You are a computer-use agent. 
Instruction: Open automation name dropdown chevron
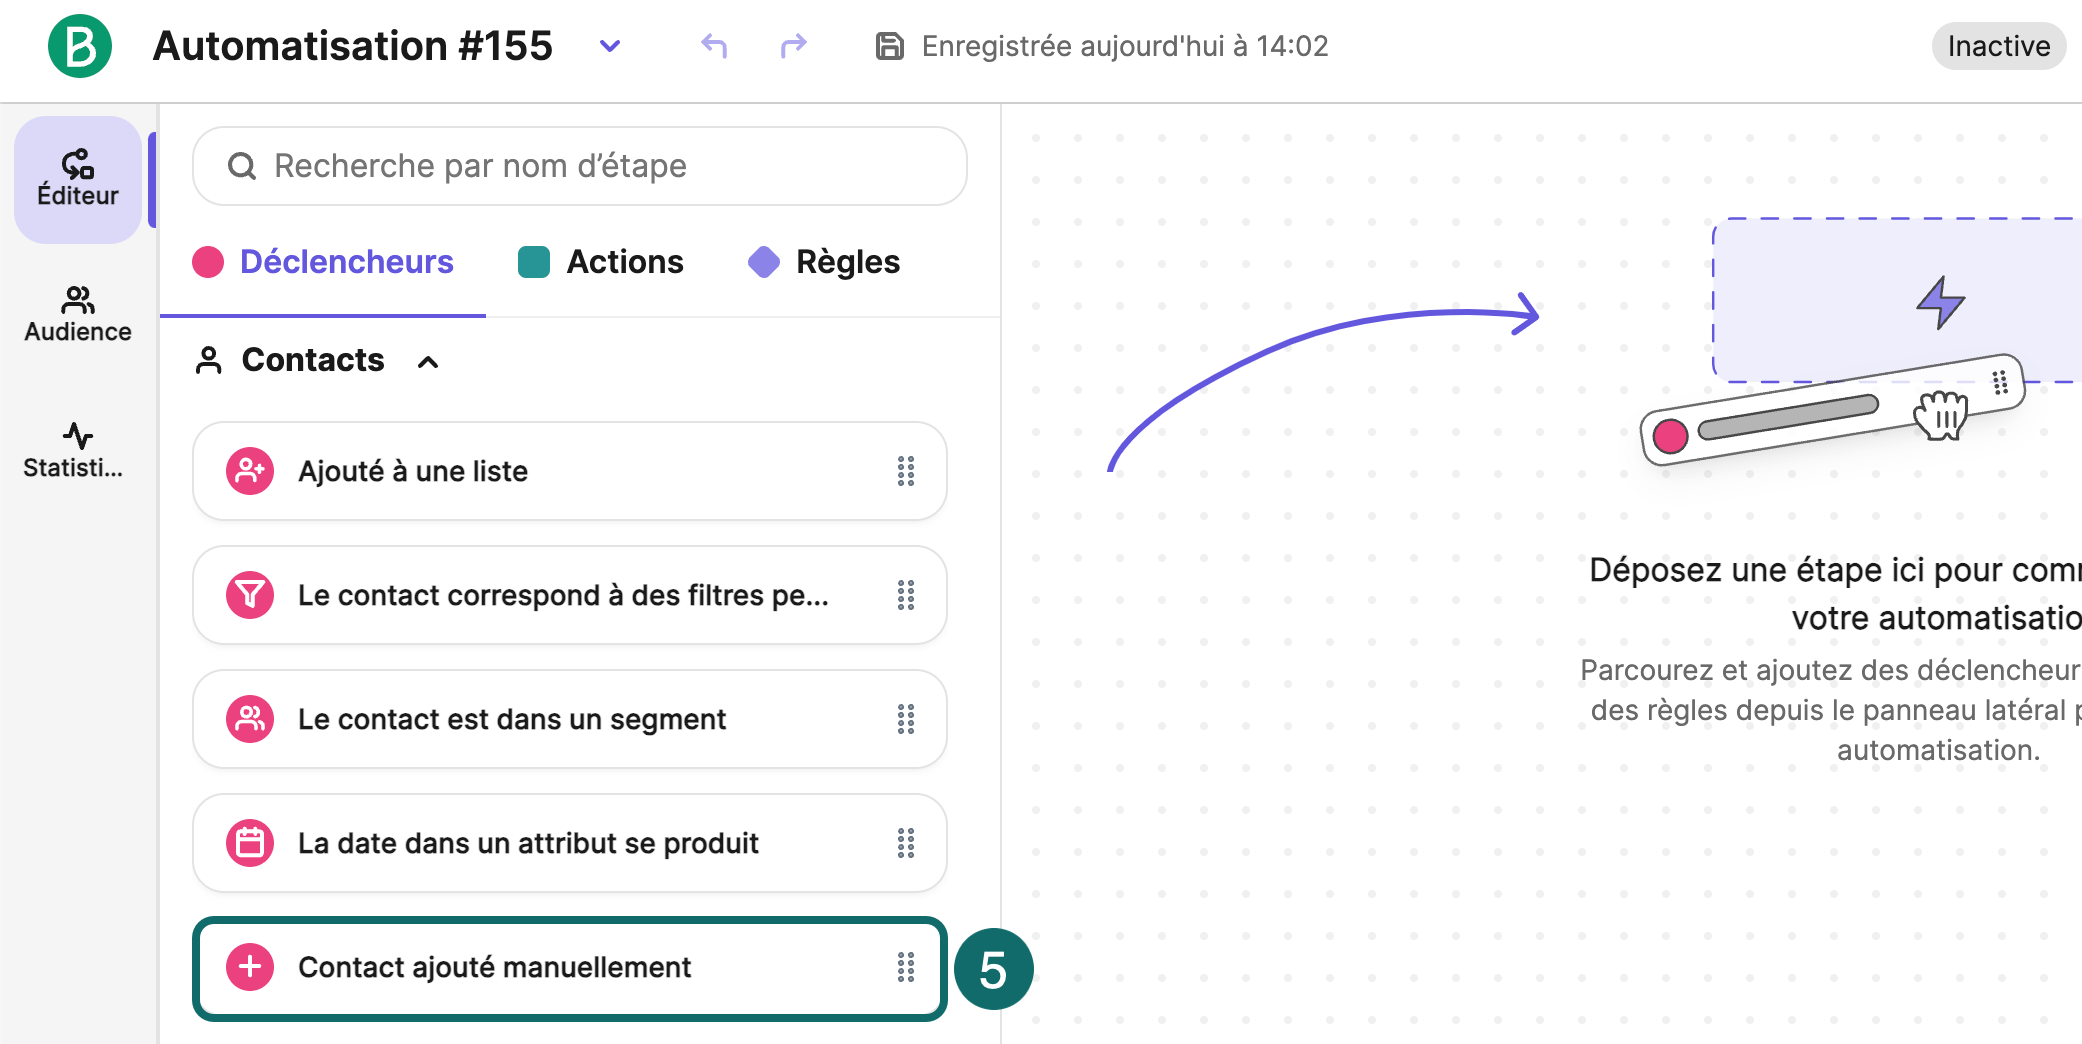pos(609,46)
